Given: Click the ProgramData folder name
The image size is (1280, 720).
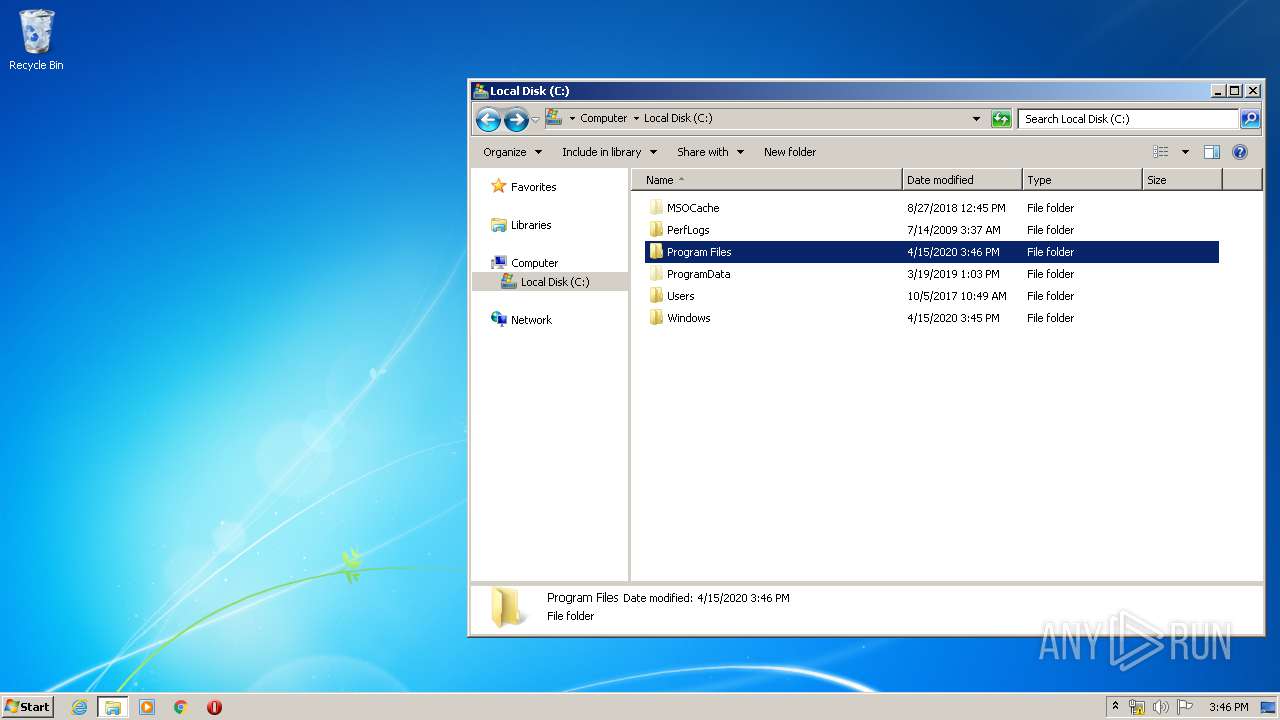Looking at the screenshot, I should [699, 274].
